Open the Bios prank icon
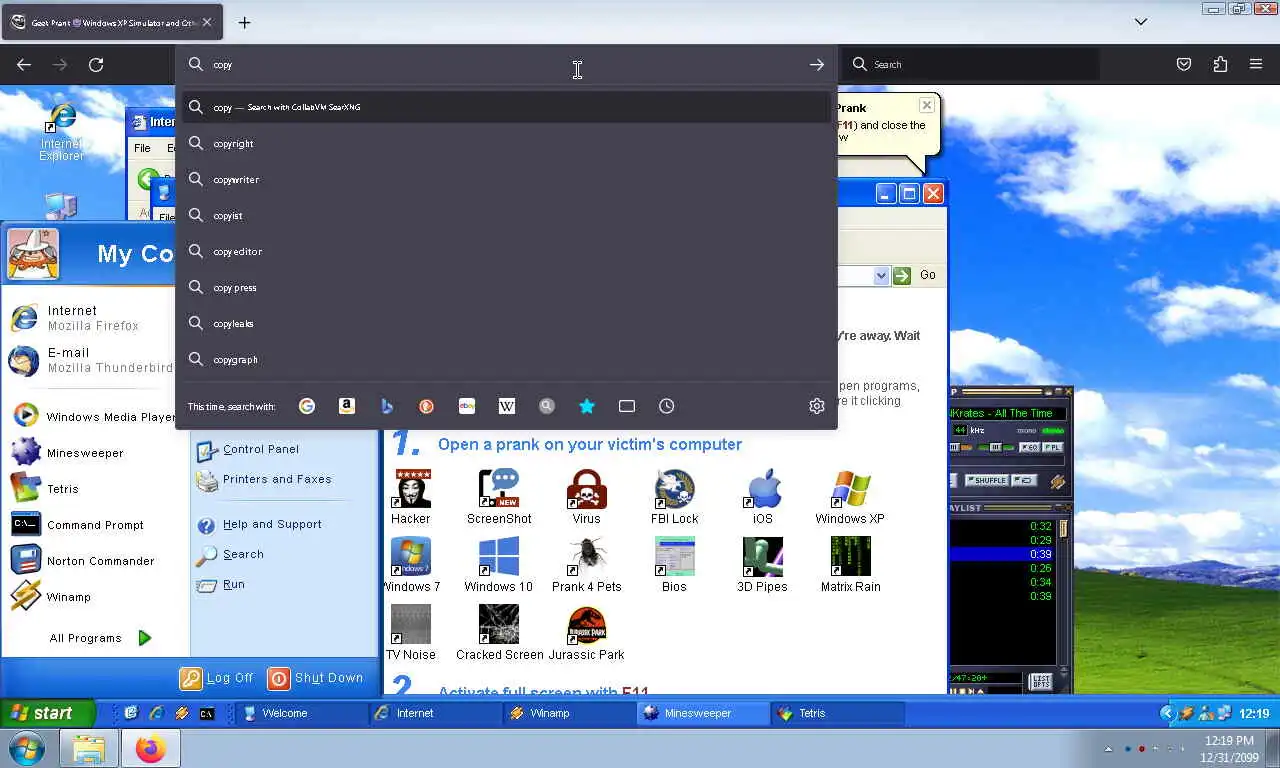Screen dimensions: 1280x768 click(x=675, y=565)
